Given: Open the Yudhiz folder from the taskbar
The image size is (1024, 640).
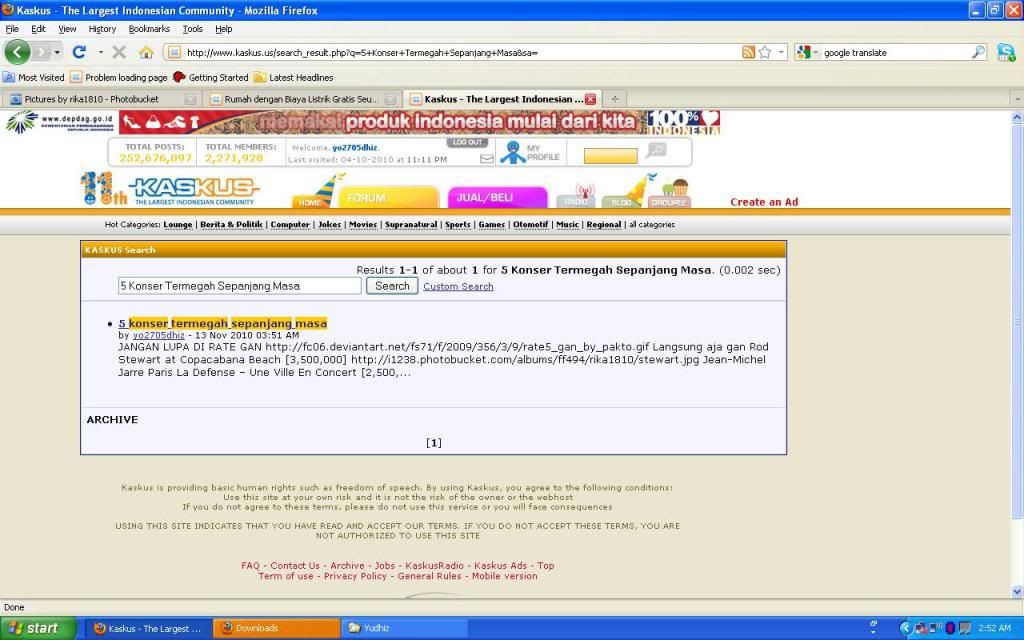Looking at the screenshot, I should pos(405,628).
